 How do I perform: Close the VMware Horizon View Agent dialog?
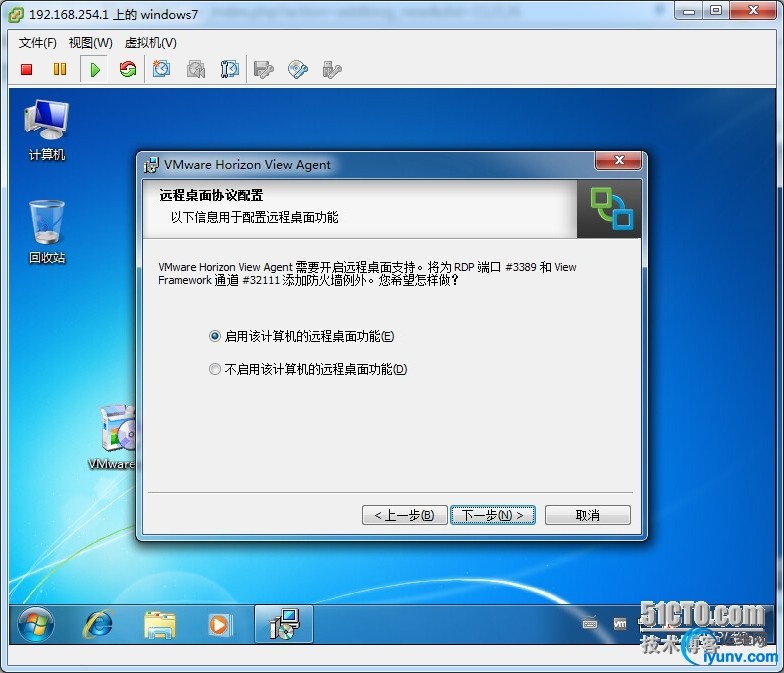tap(618, 160)
